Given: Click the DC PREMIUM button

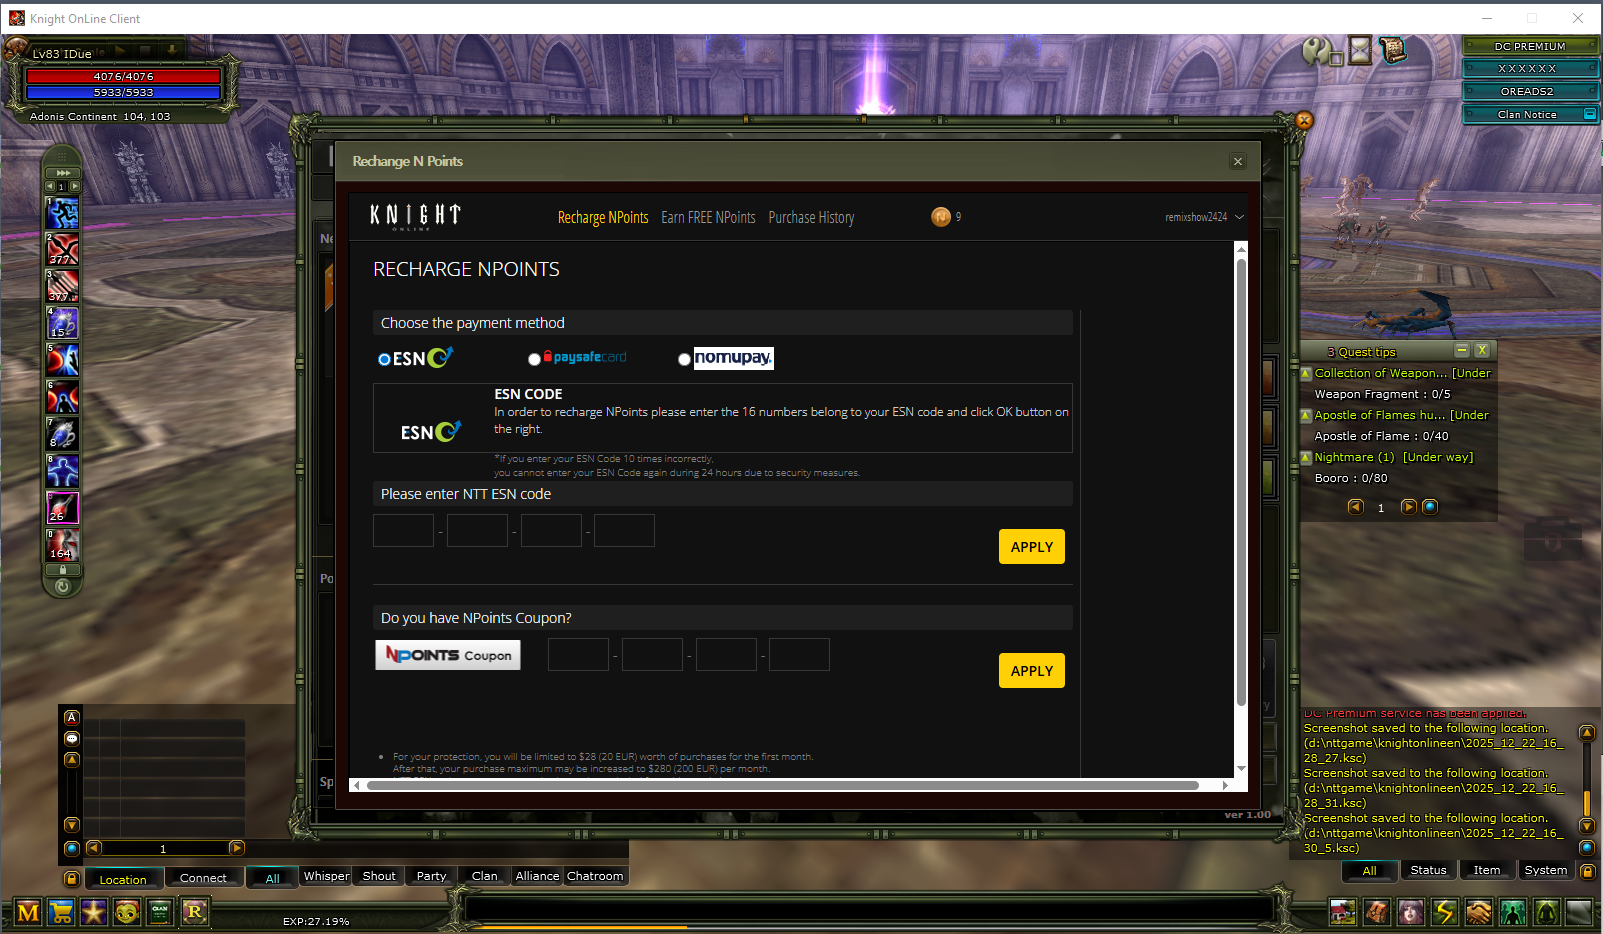Looking at the screenshot, I should (1530, 46).
